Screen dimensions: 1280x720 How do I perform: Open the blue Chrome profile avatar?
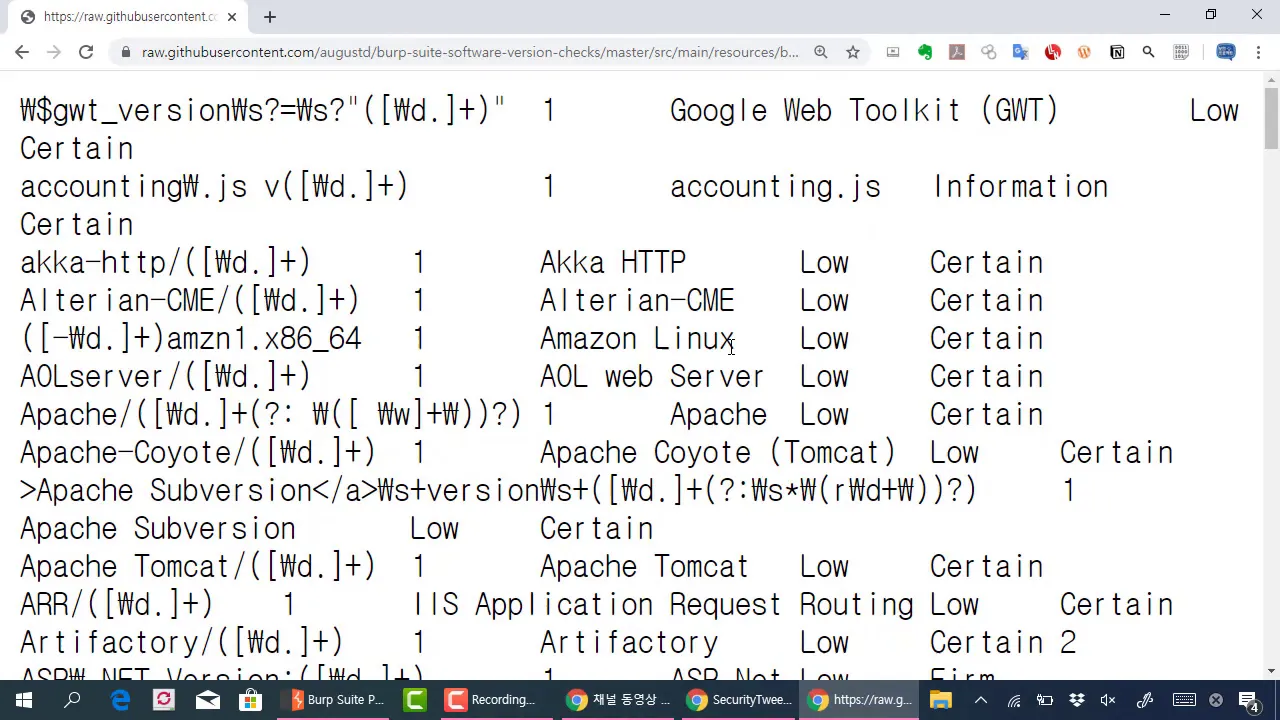coord(1226,52)
